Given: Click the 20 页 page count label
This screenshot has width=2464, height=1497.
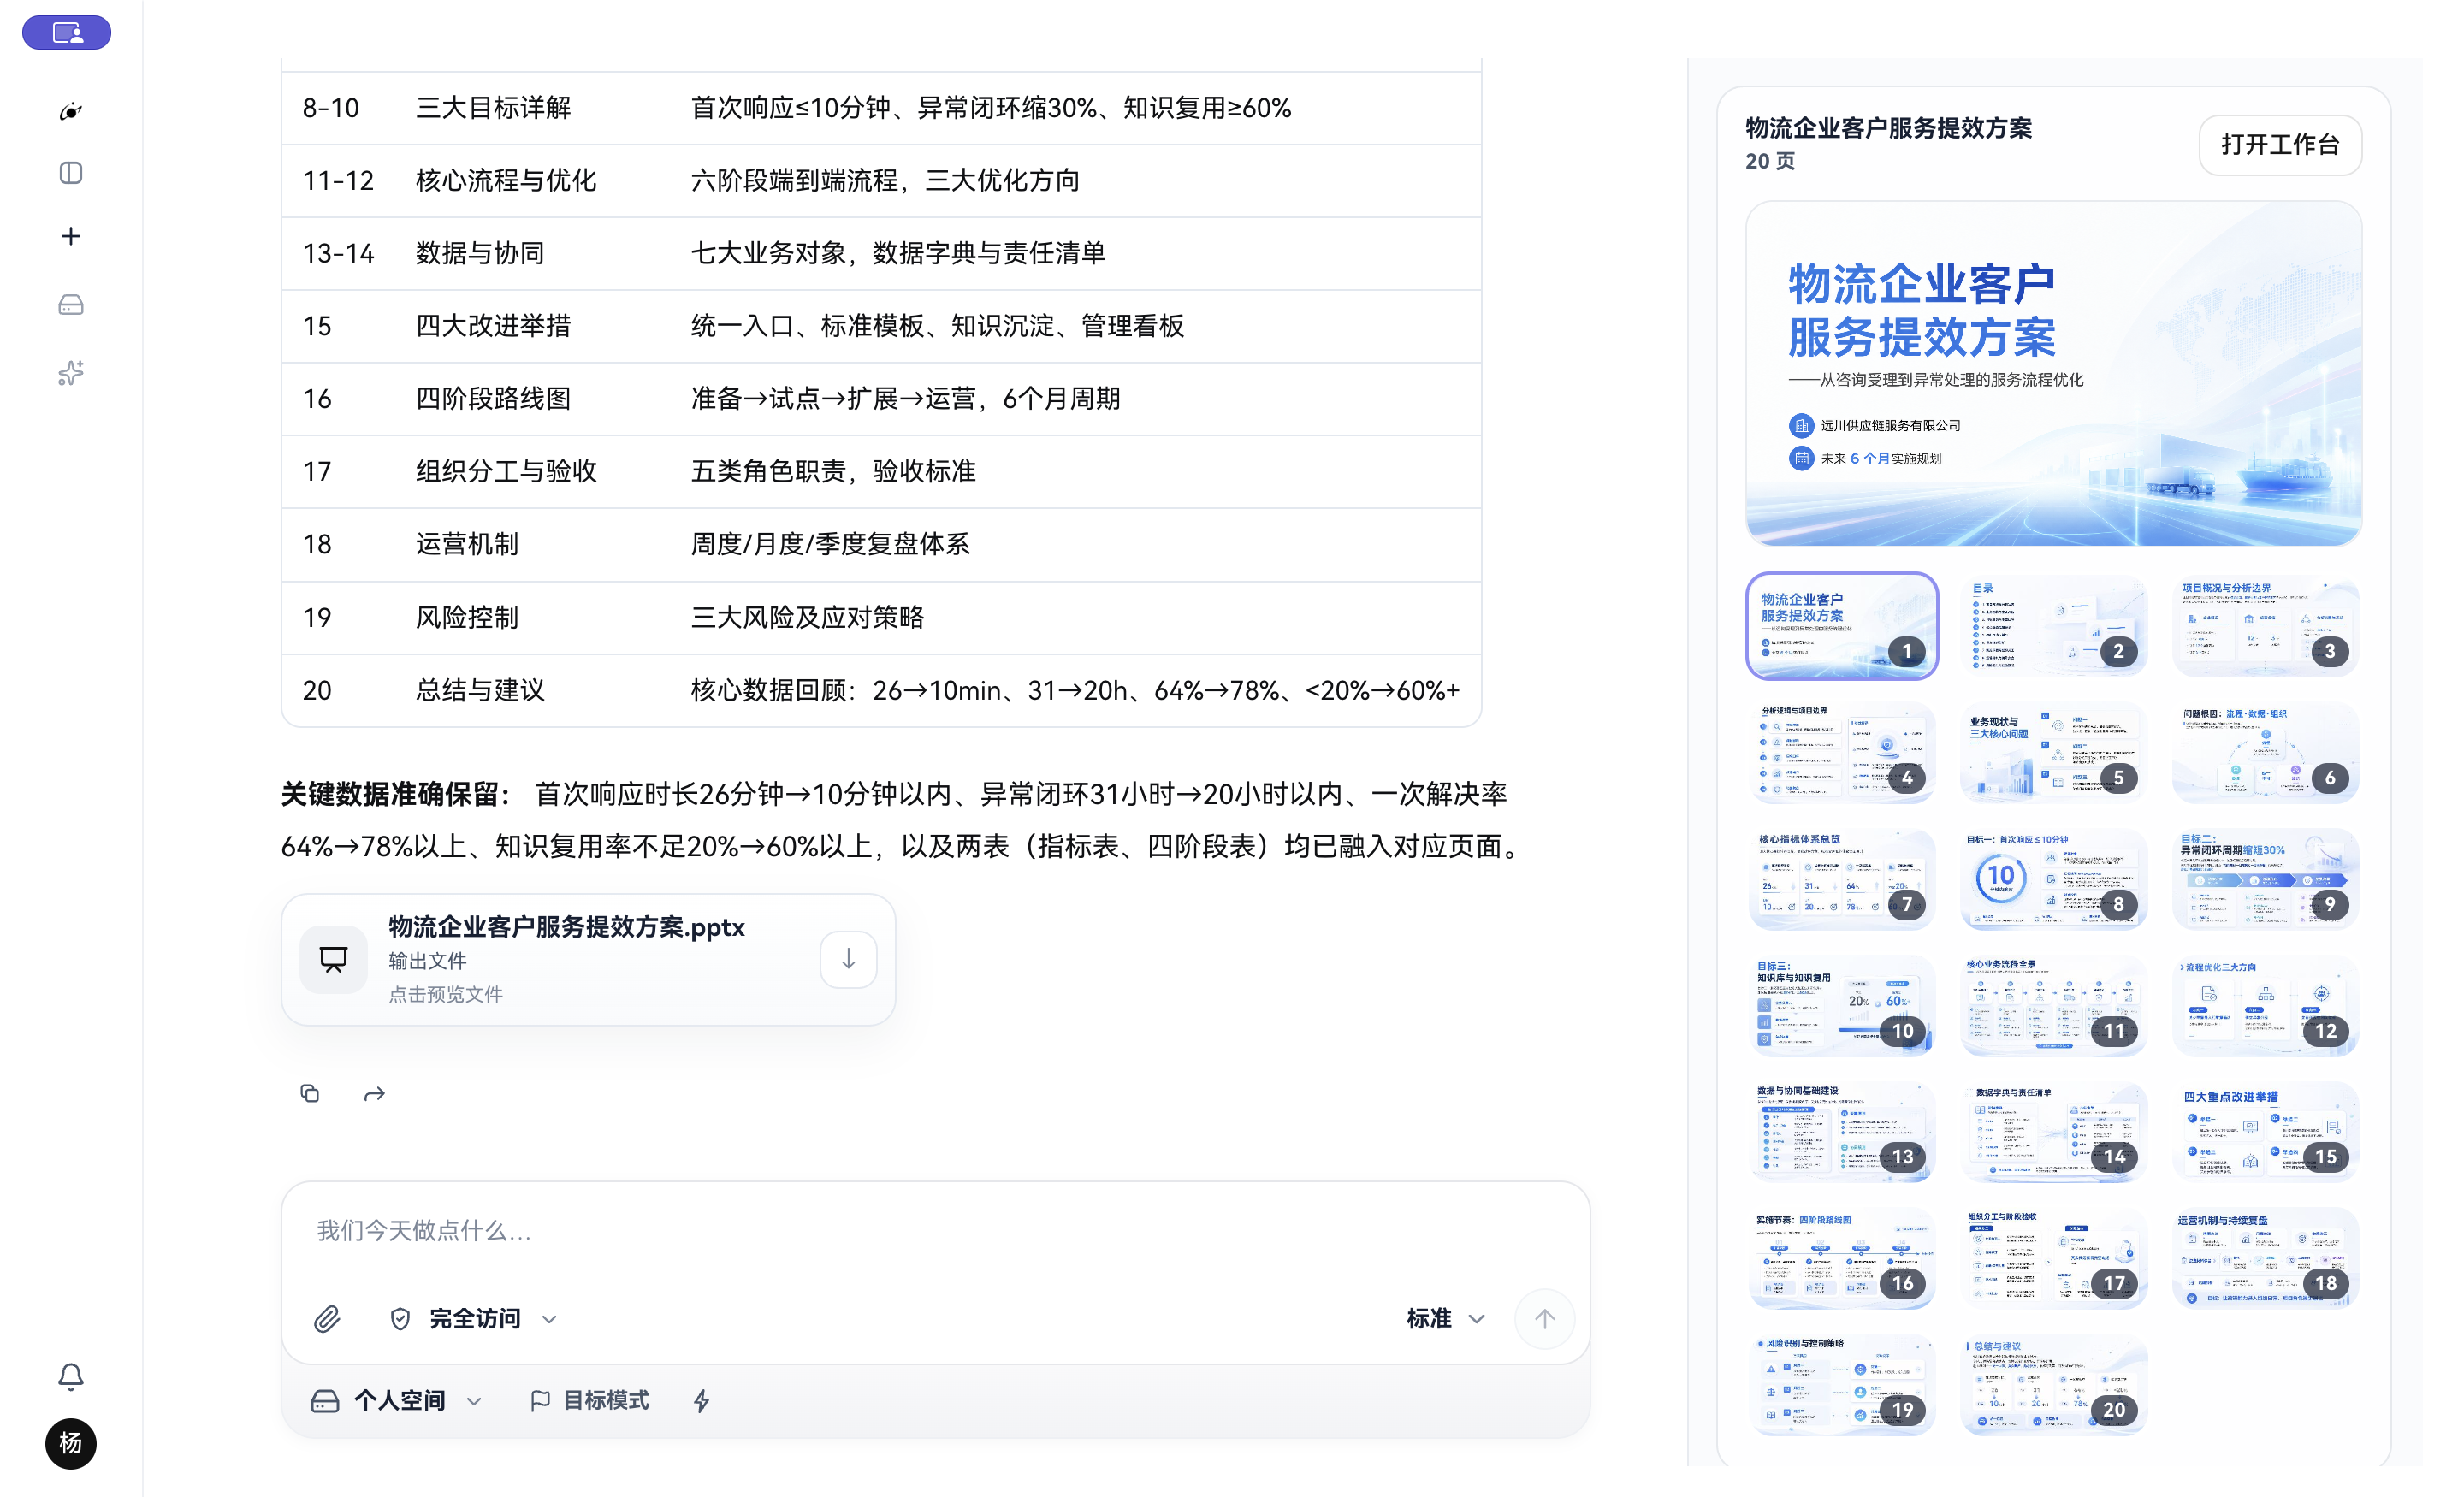Looking at the screenshot, I should tap(1770, 161).
